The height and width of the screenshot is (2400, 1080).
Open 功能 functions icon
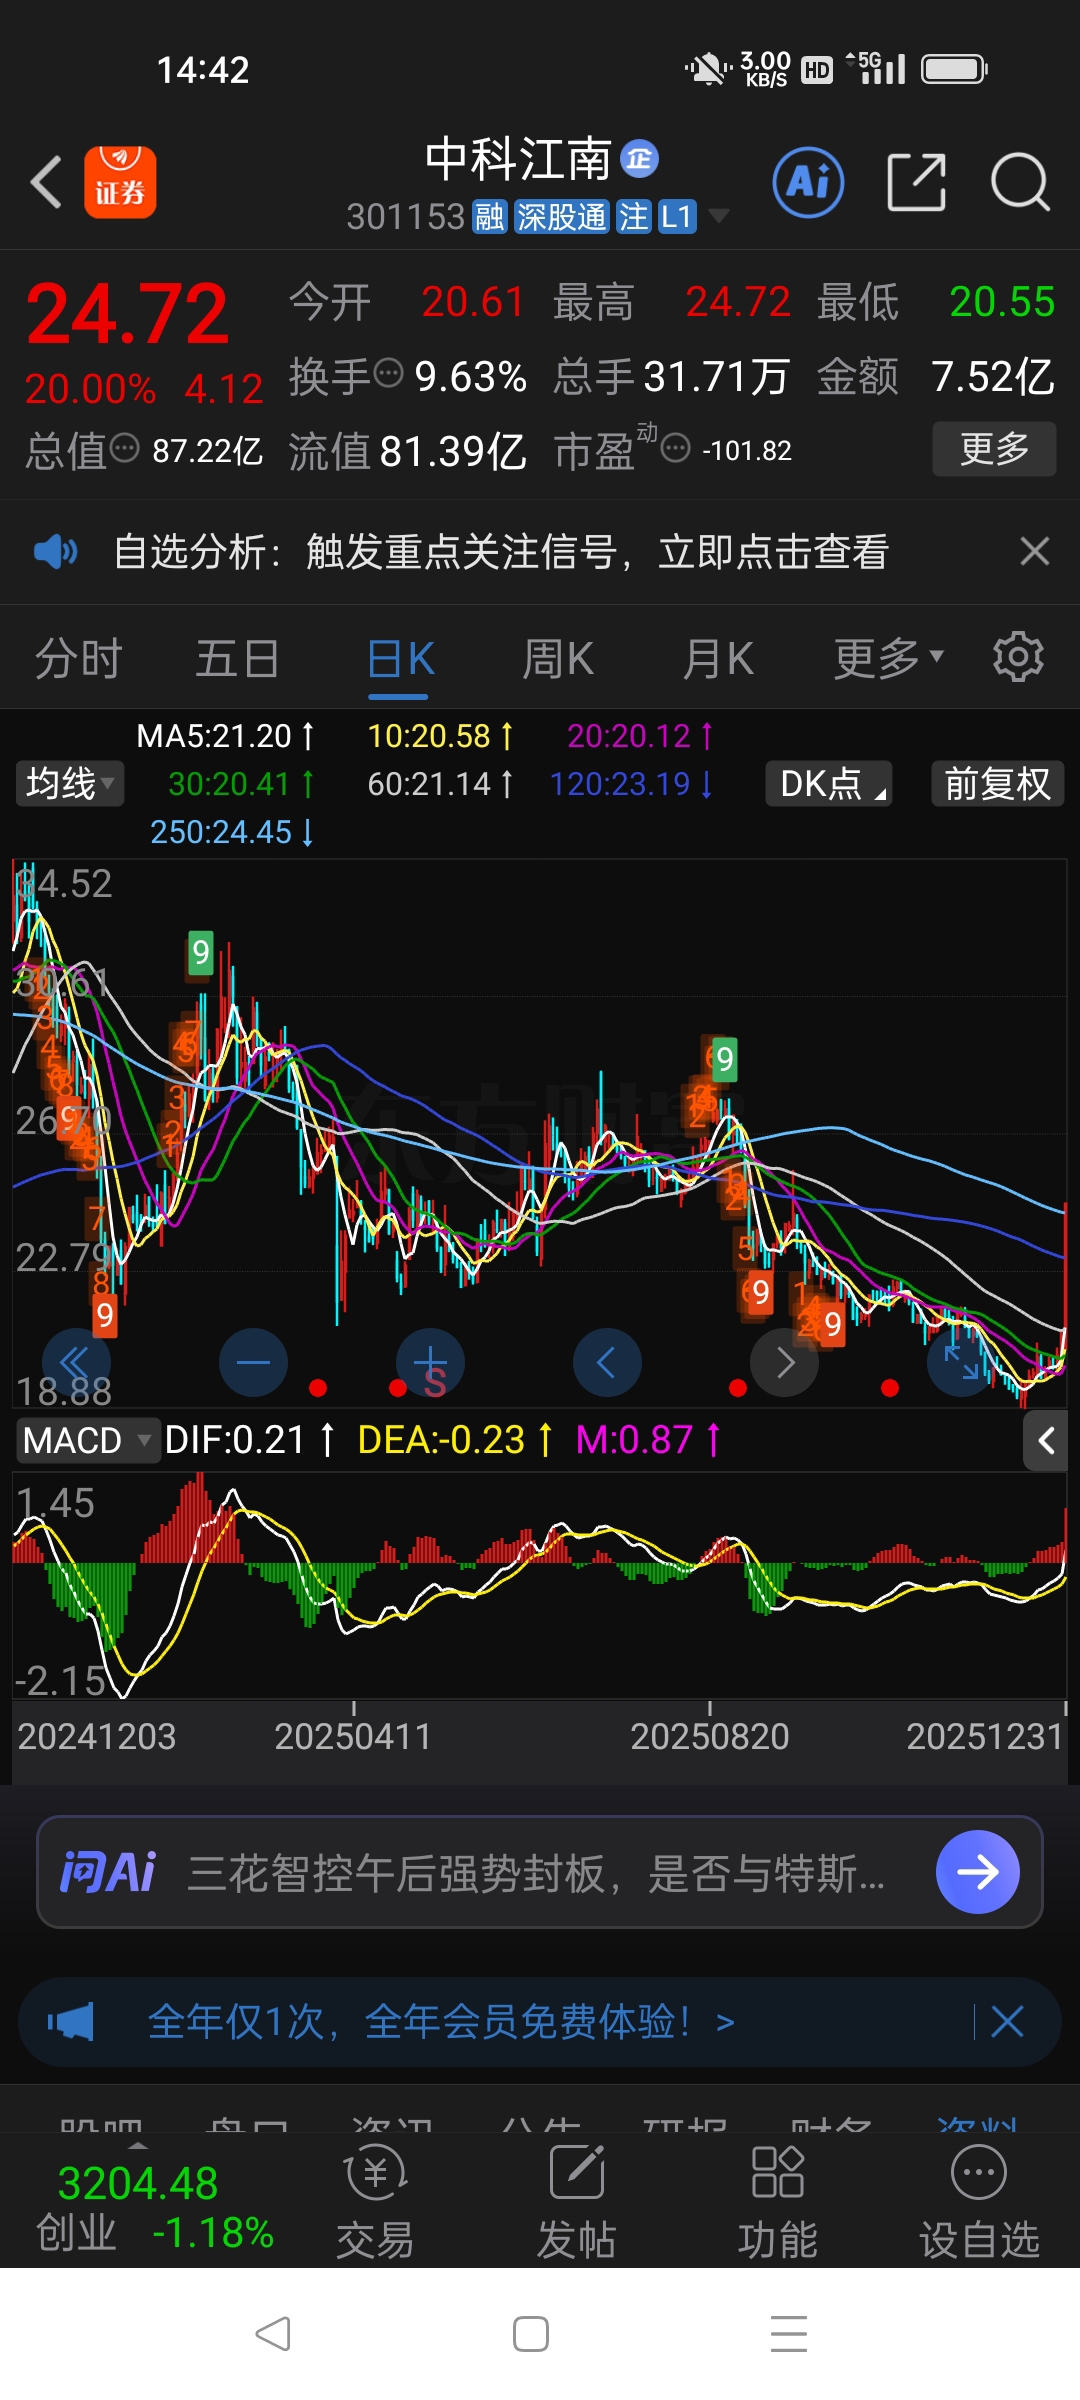[778, 2203]
